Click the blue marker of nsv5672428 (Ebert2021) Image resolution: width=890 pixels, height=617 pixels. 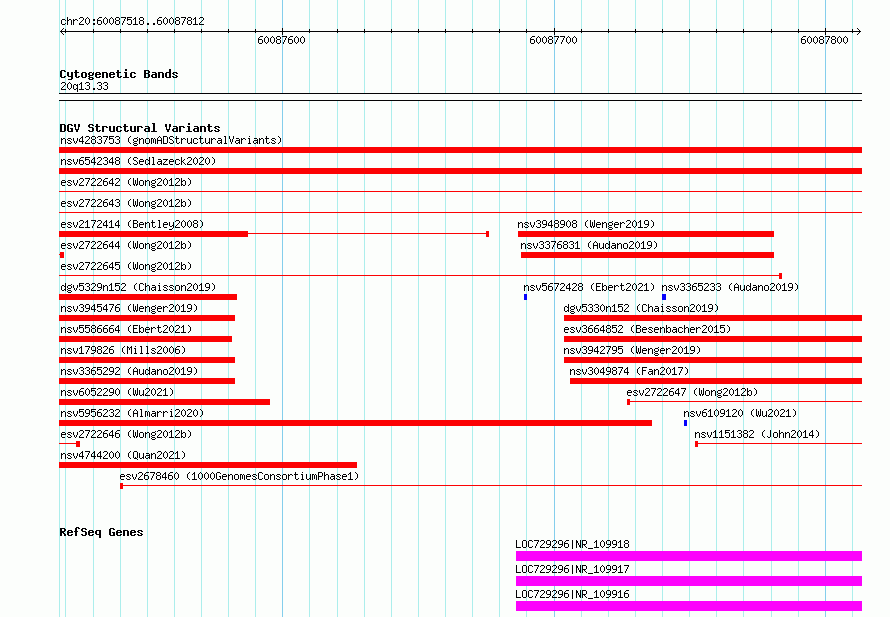(x=526, y=297)
